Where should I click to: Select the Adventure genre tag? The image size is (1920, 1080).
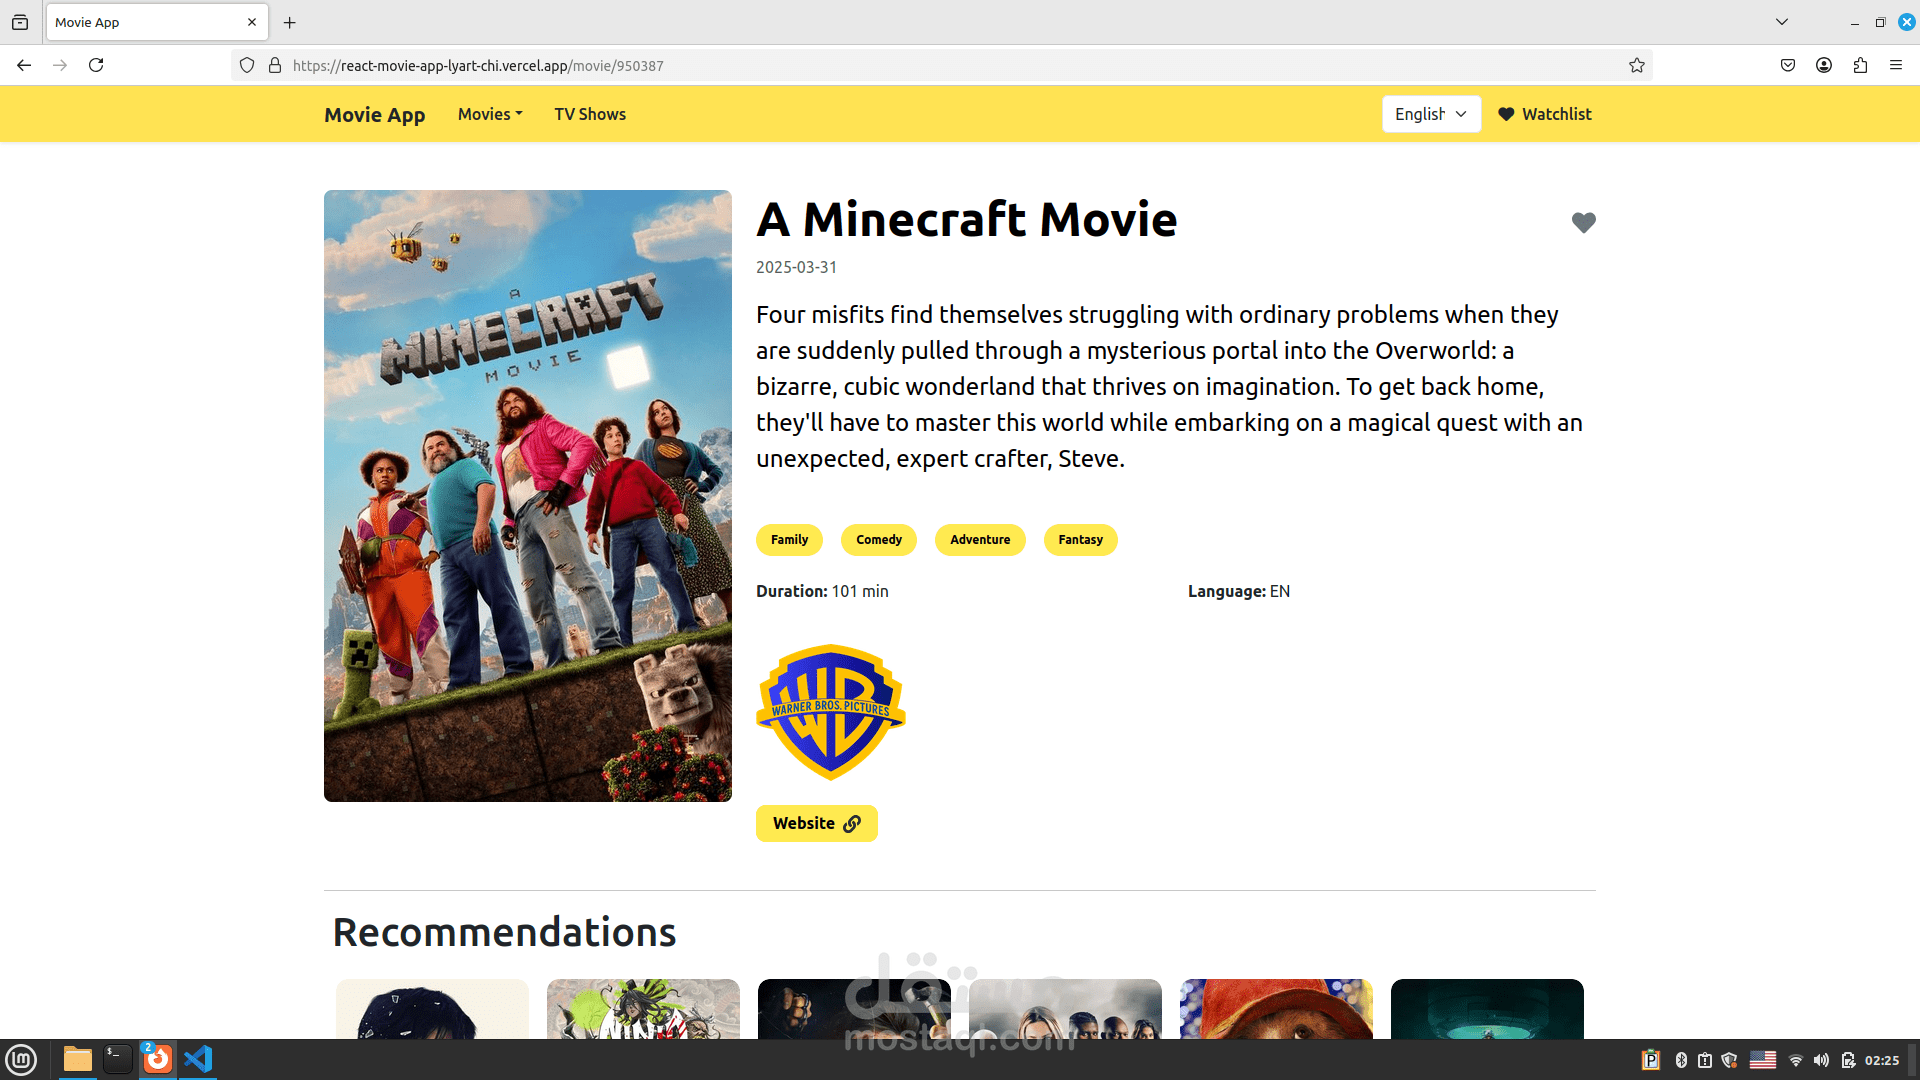coord(979,540)
